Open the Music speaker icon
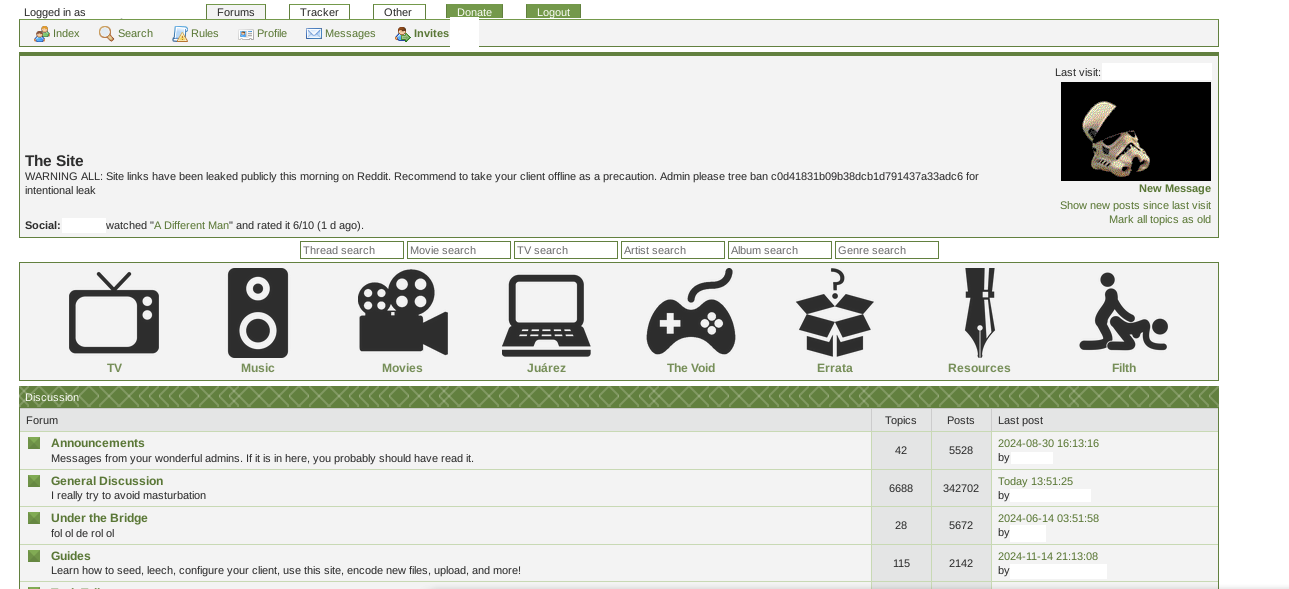The image size is (1289, 589). (x=258, y=312)
